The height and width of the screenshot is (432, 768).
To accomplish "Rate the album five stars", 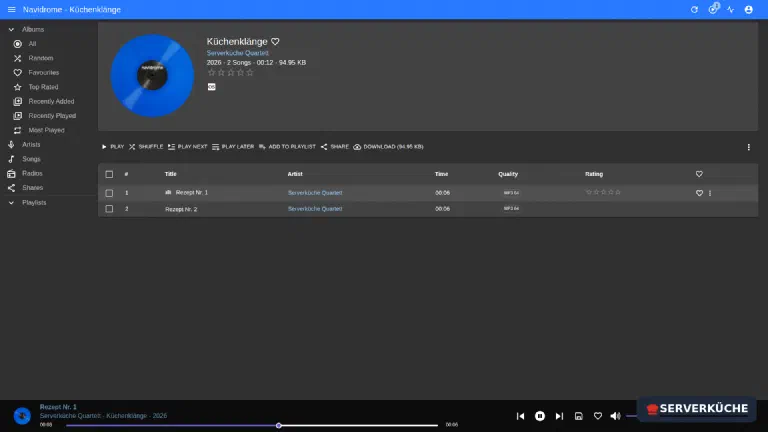I will coord(250,72).
